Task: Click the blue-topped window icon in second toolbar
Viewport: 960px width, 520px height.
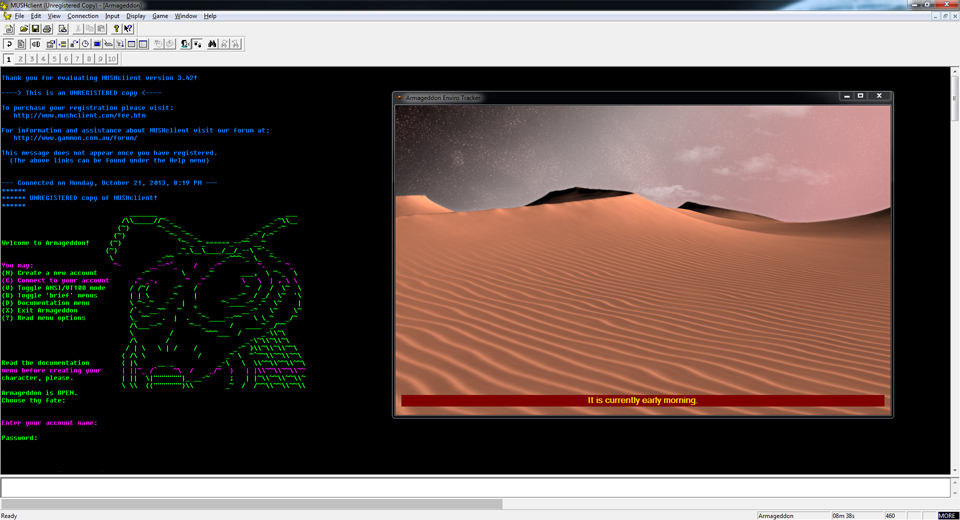Action: 132,44
